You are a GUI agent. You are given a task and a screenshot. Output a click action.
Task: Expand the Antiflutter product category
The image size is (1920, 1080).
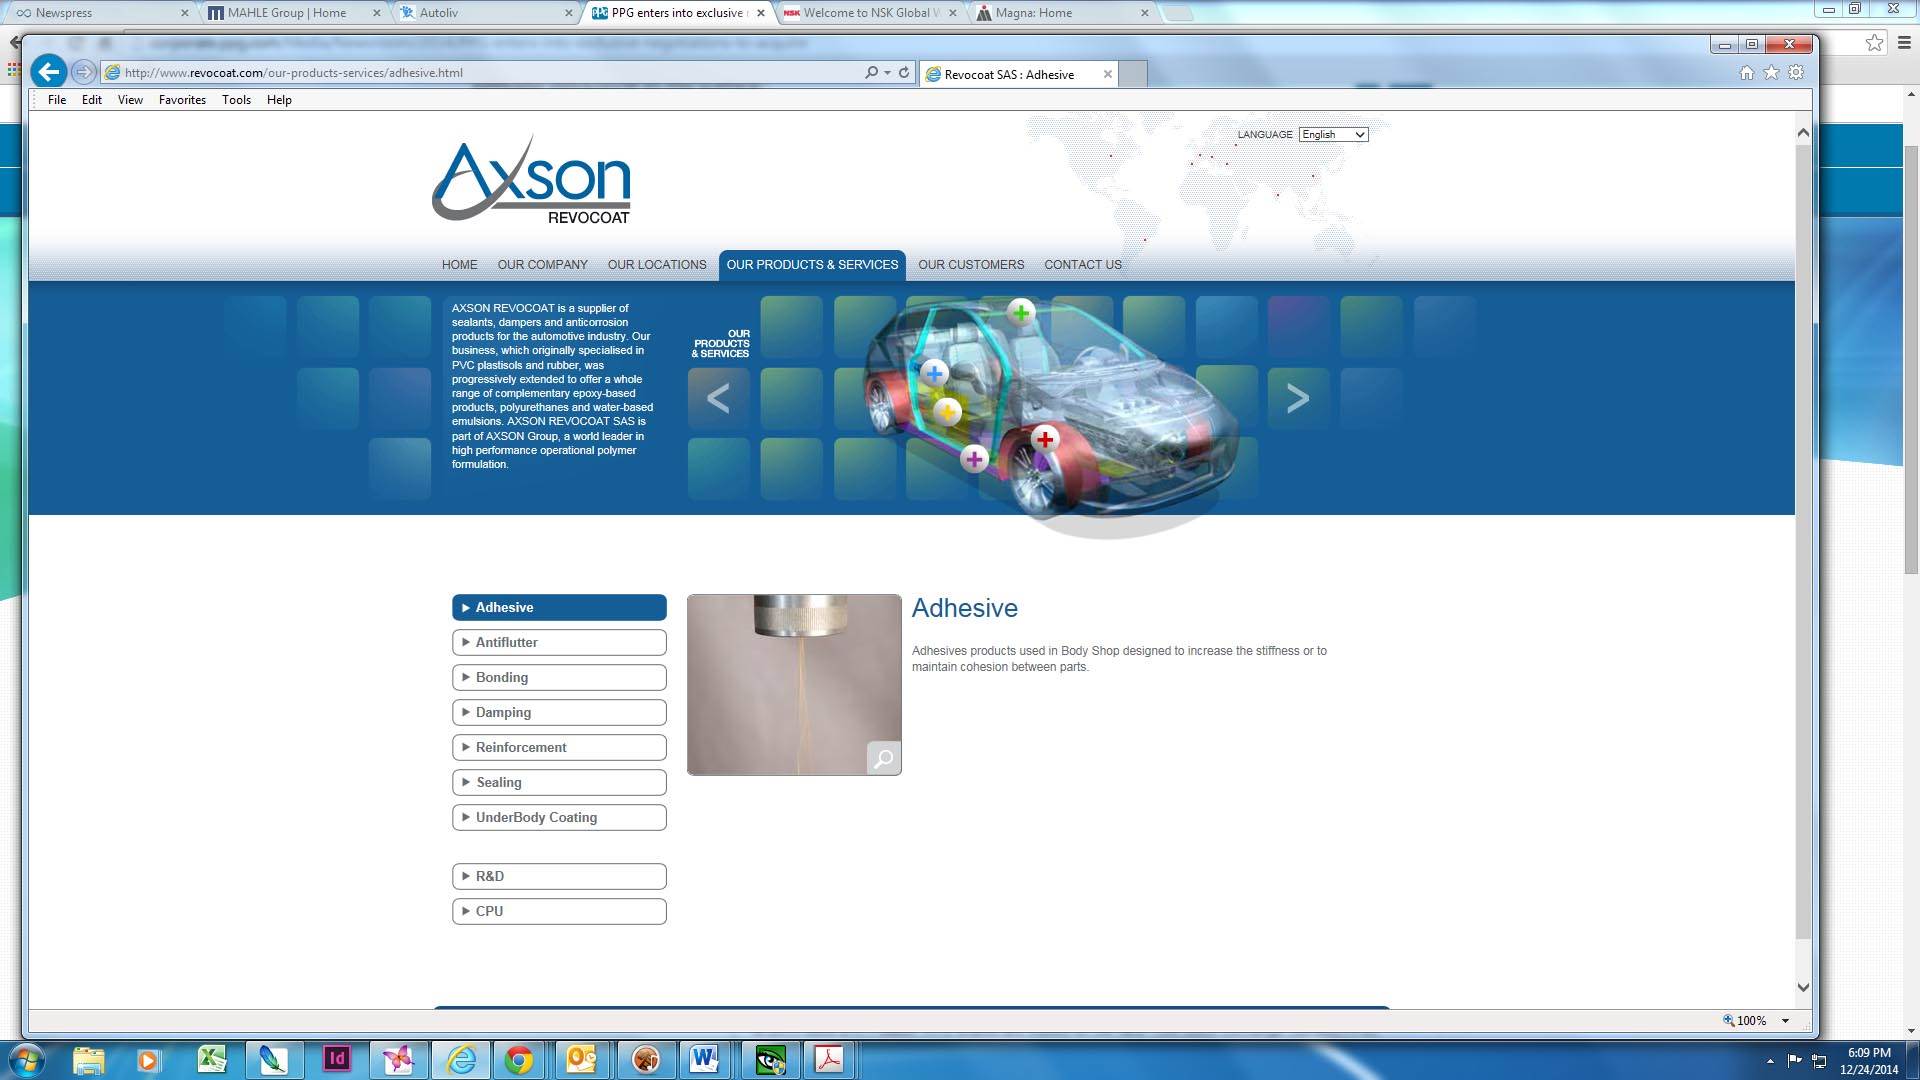point(559,642)
